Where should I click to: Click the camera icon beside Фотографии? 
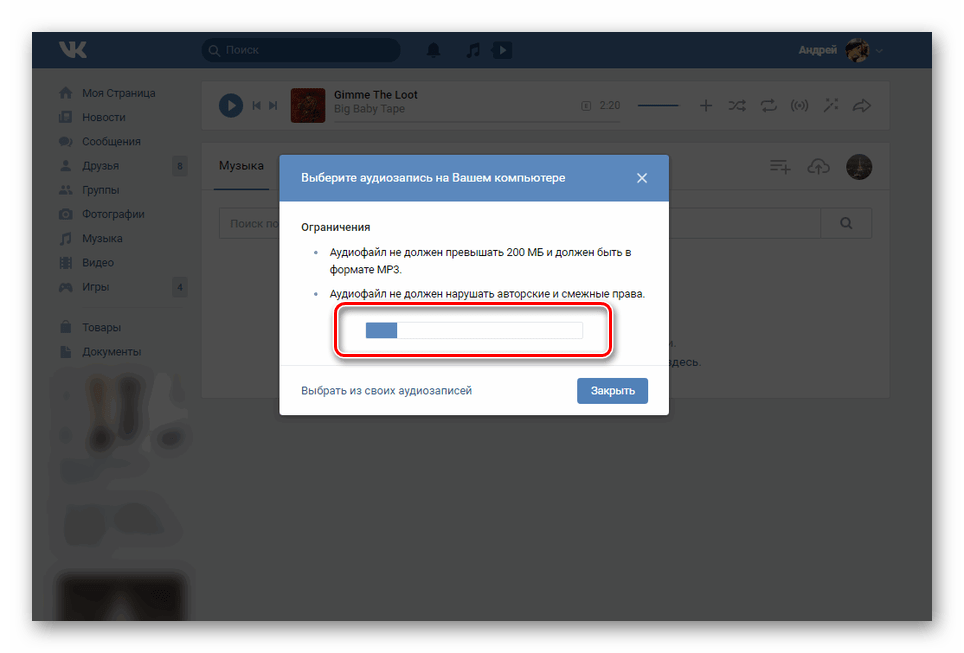click(x=66, y=214)
